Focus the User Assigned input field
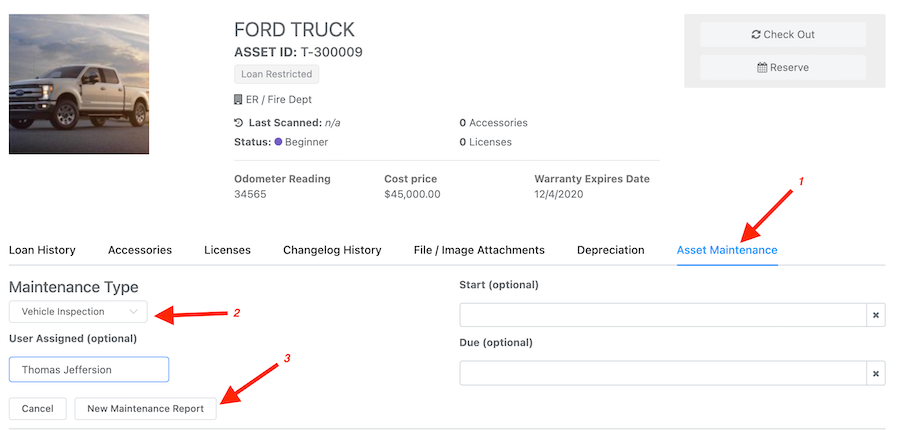The width and height of the screenshot is (900, 430). (x=89, y=369)
